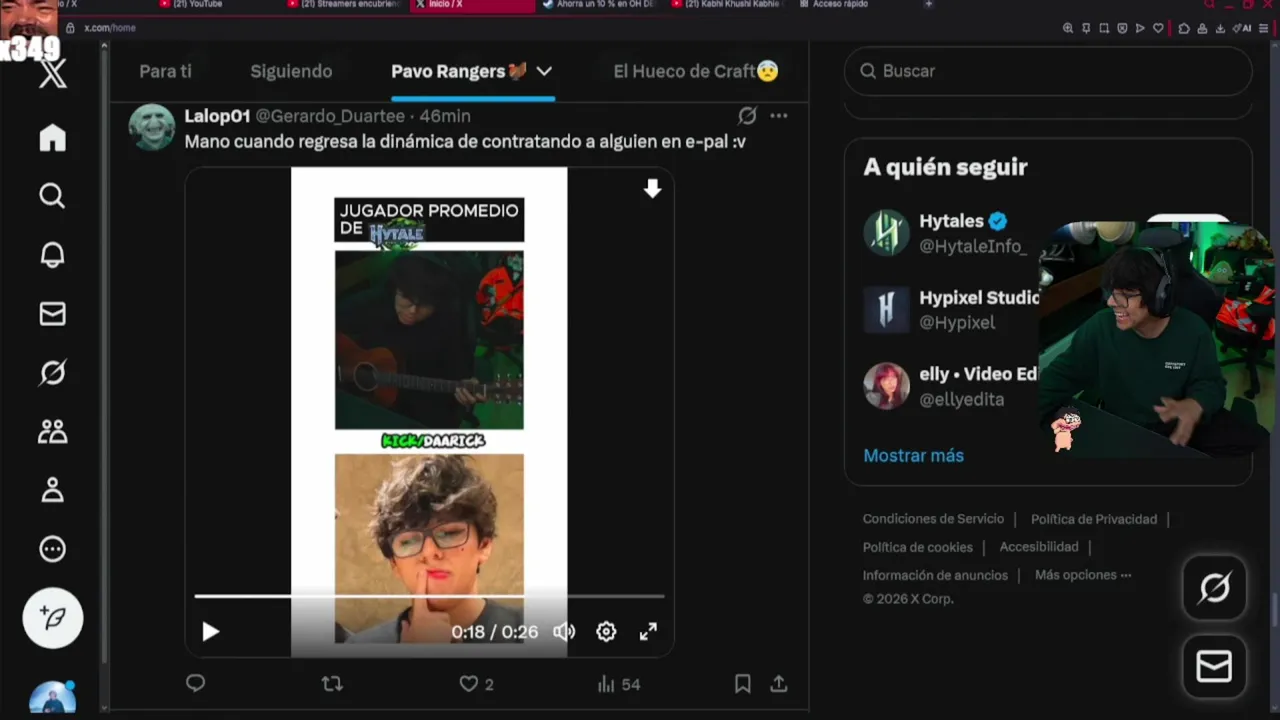Open browser AI toolbar button
This screenshot has width=1280, height=720.
point(1241,29)
